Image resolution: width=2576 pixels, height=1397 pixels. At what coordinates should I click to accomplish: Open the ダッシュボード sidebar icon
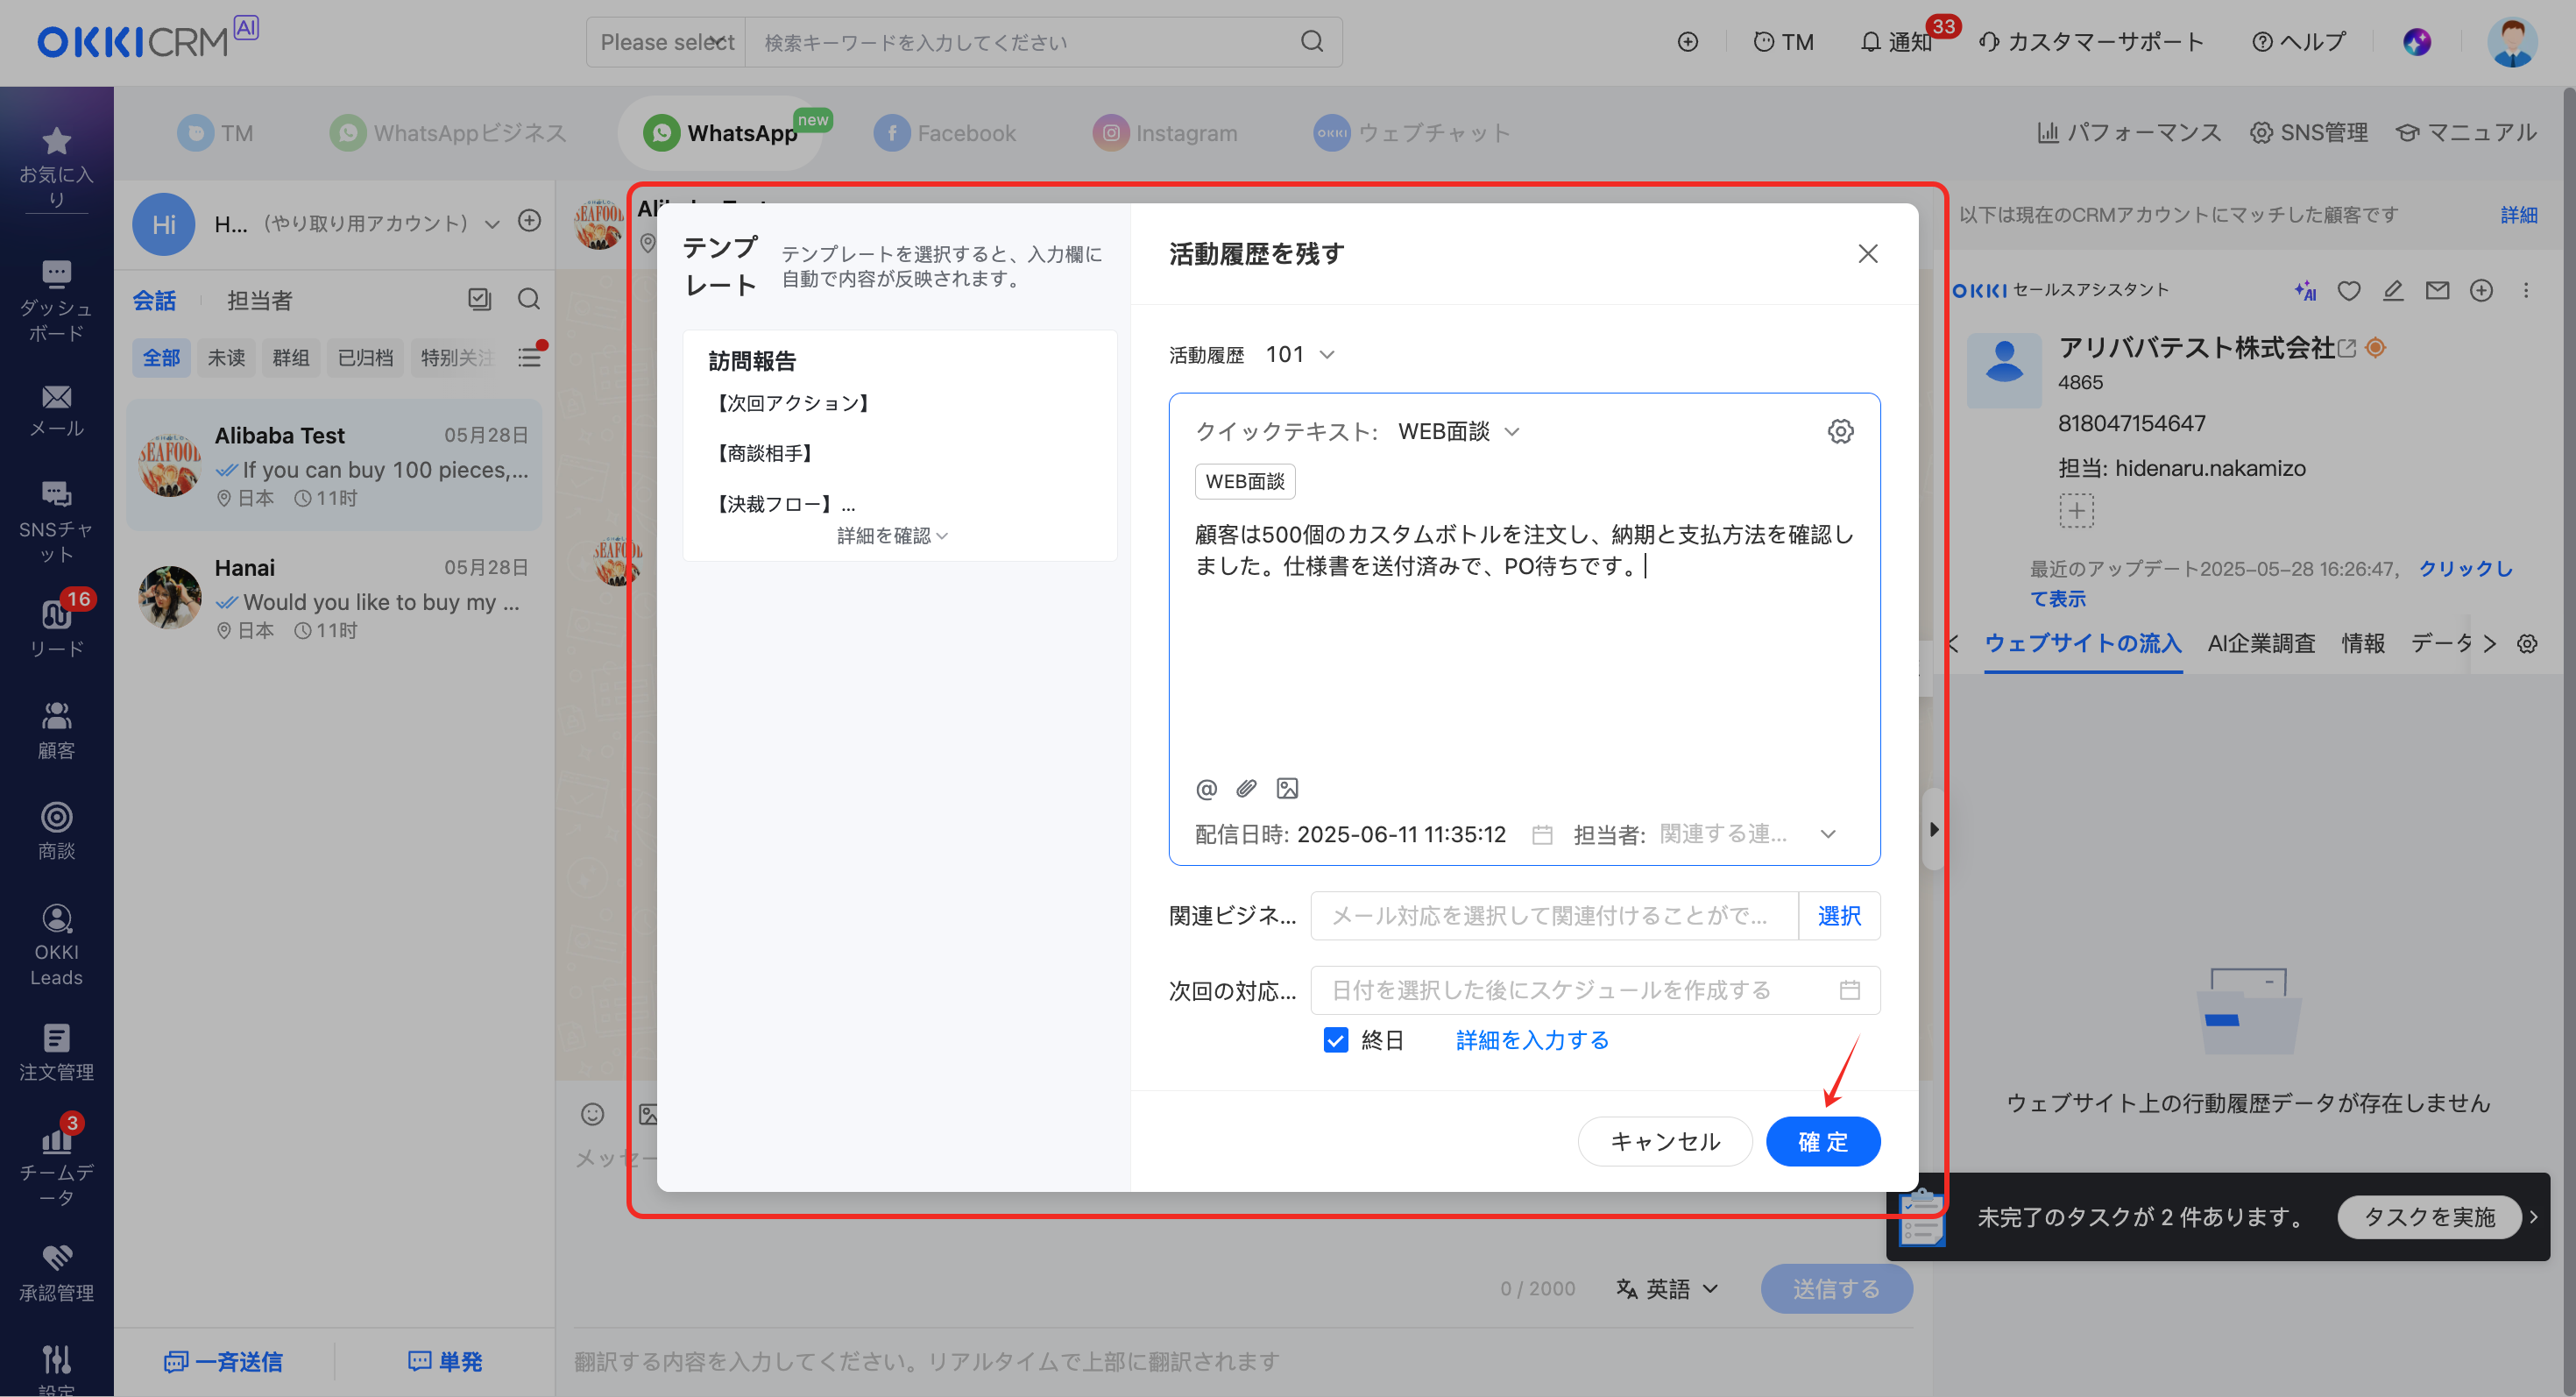tap(56, 300)
